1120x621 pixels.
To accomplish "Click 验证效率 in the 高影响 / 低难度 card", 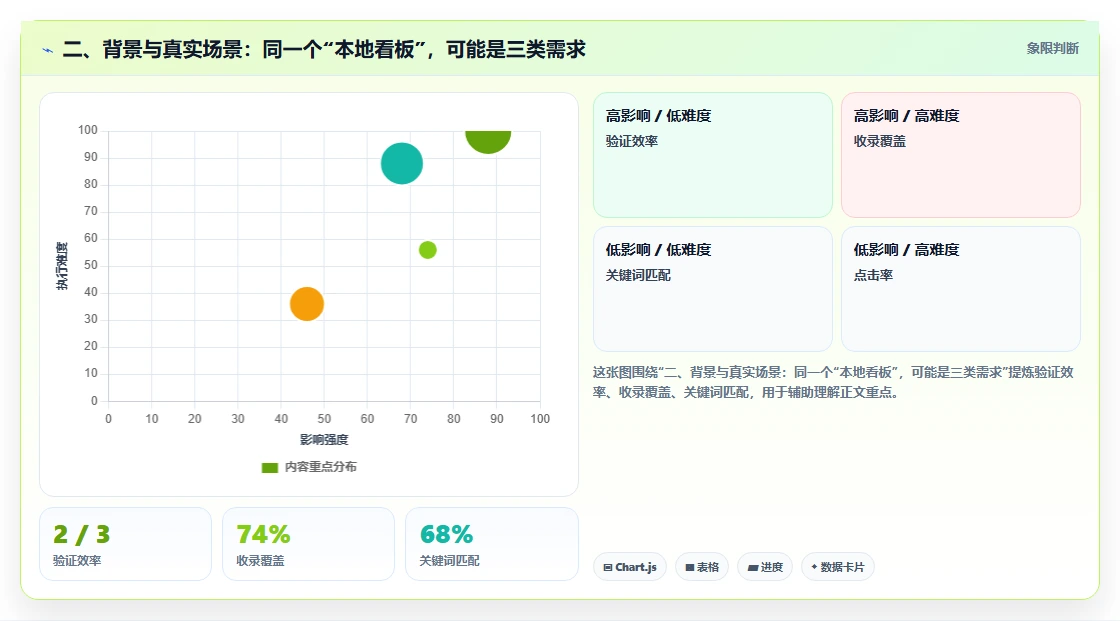I will (631, 141).
